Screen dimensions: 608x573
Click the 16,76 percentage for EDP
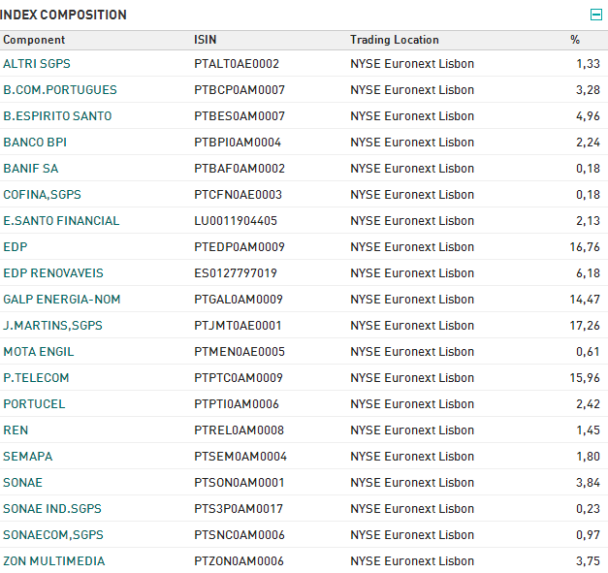[585, 247]
